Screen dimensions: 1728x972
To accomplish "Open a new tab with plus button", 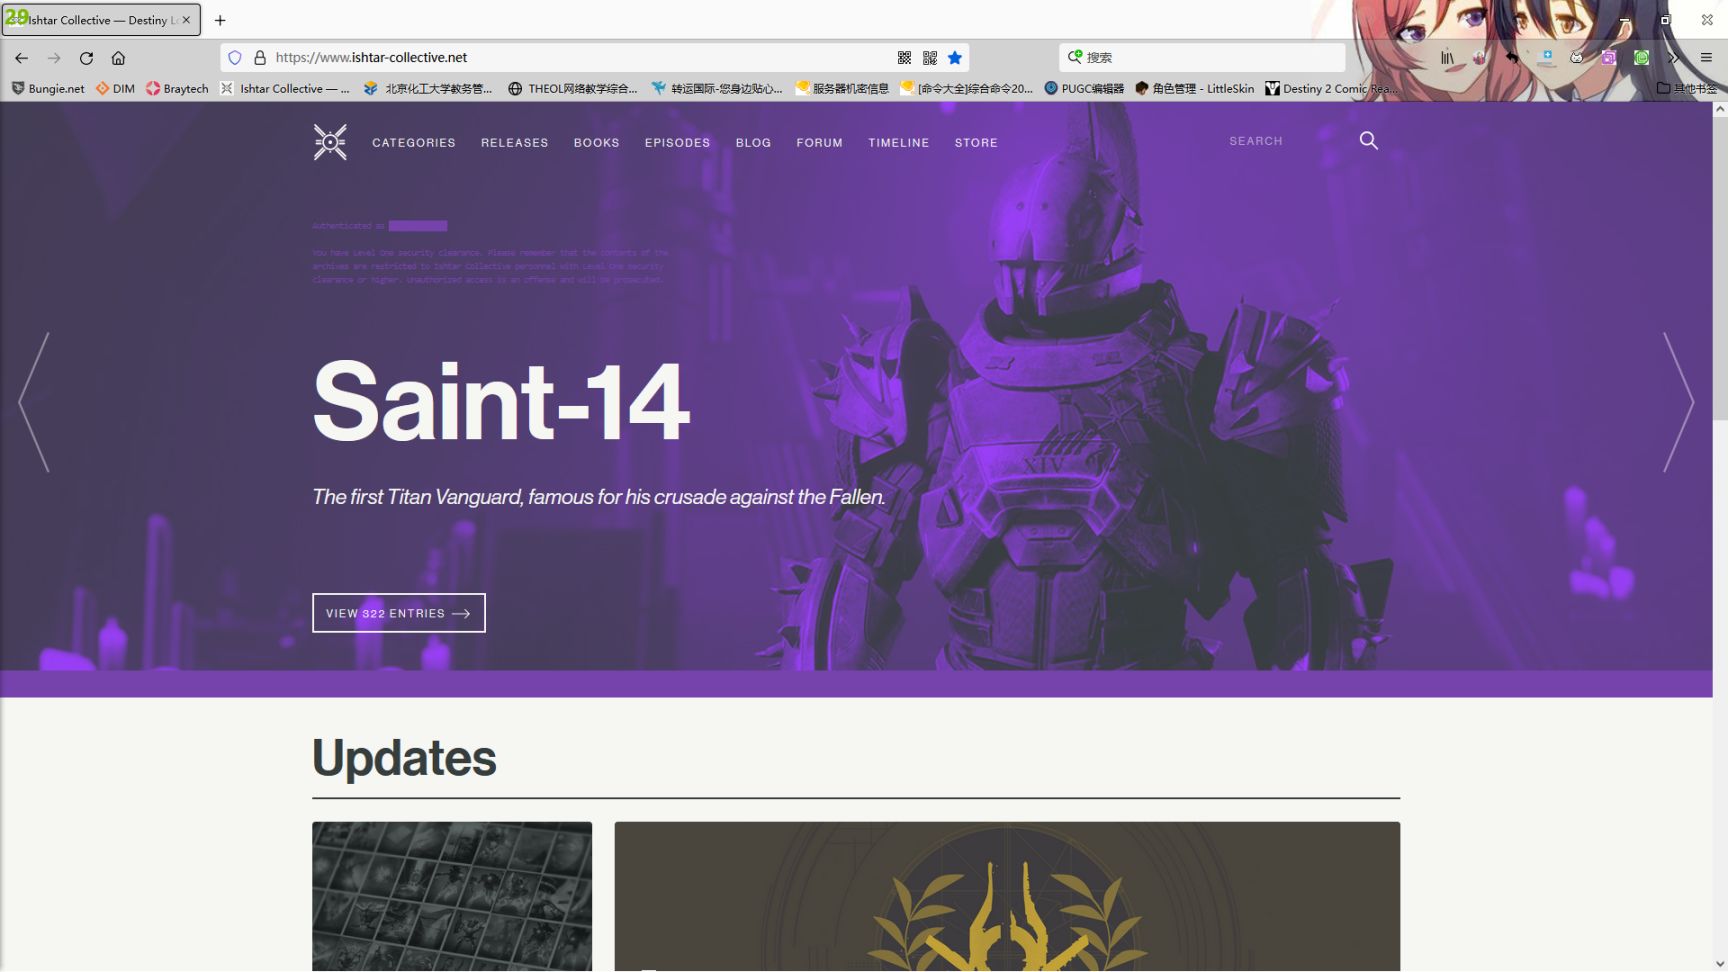I will tap(220, 20).
